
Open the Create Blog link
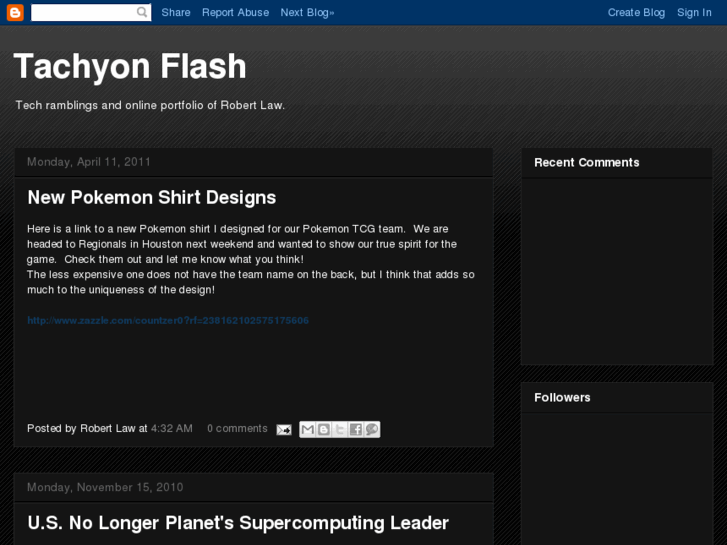coord(636,13)
